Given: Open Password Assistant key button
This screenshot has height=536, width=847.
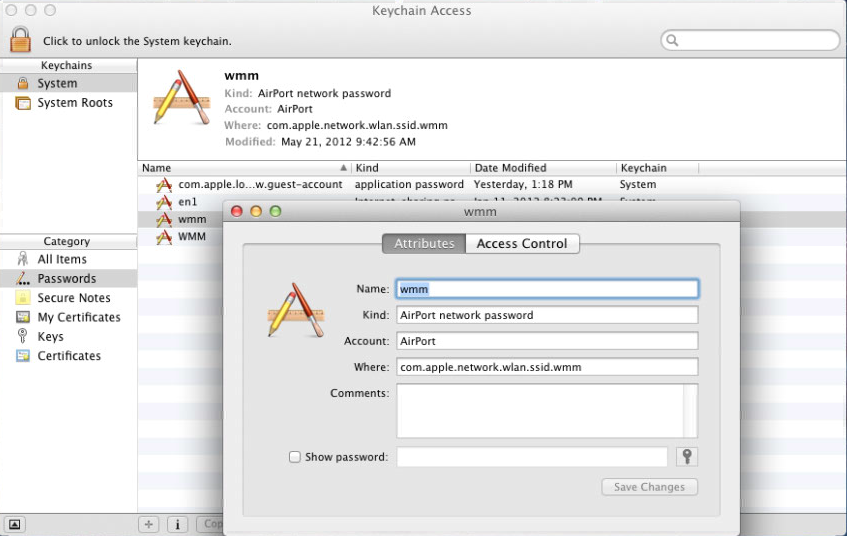Looking at the screenshot, I should [x=687, y=457].
